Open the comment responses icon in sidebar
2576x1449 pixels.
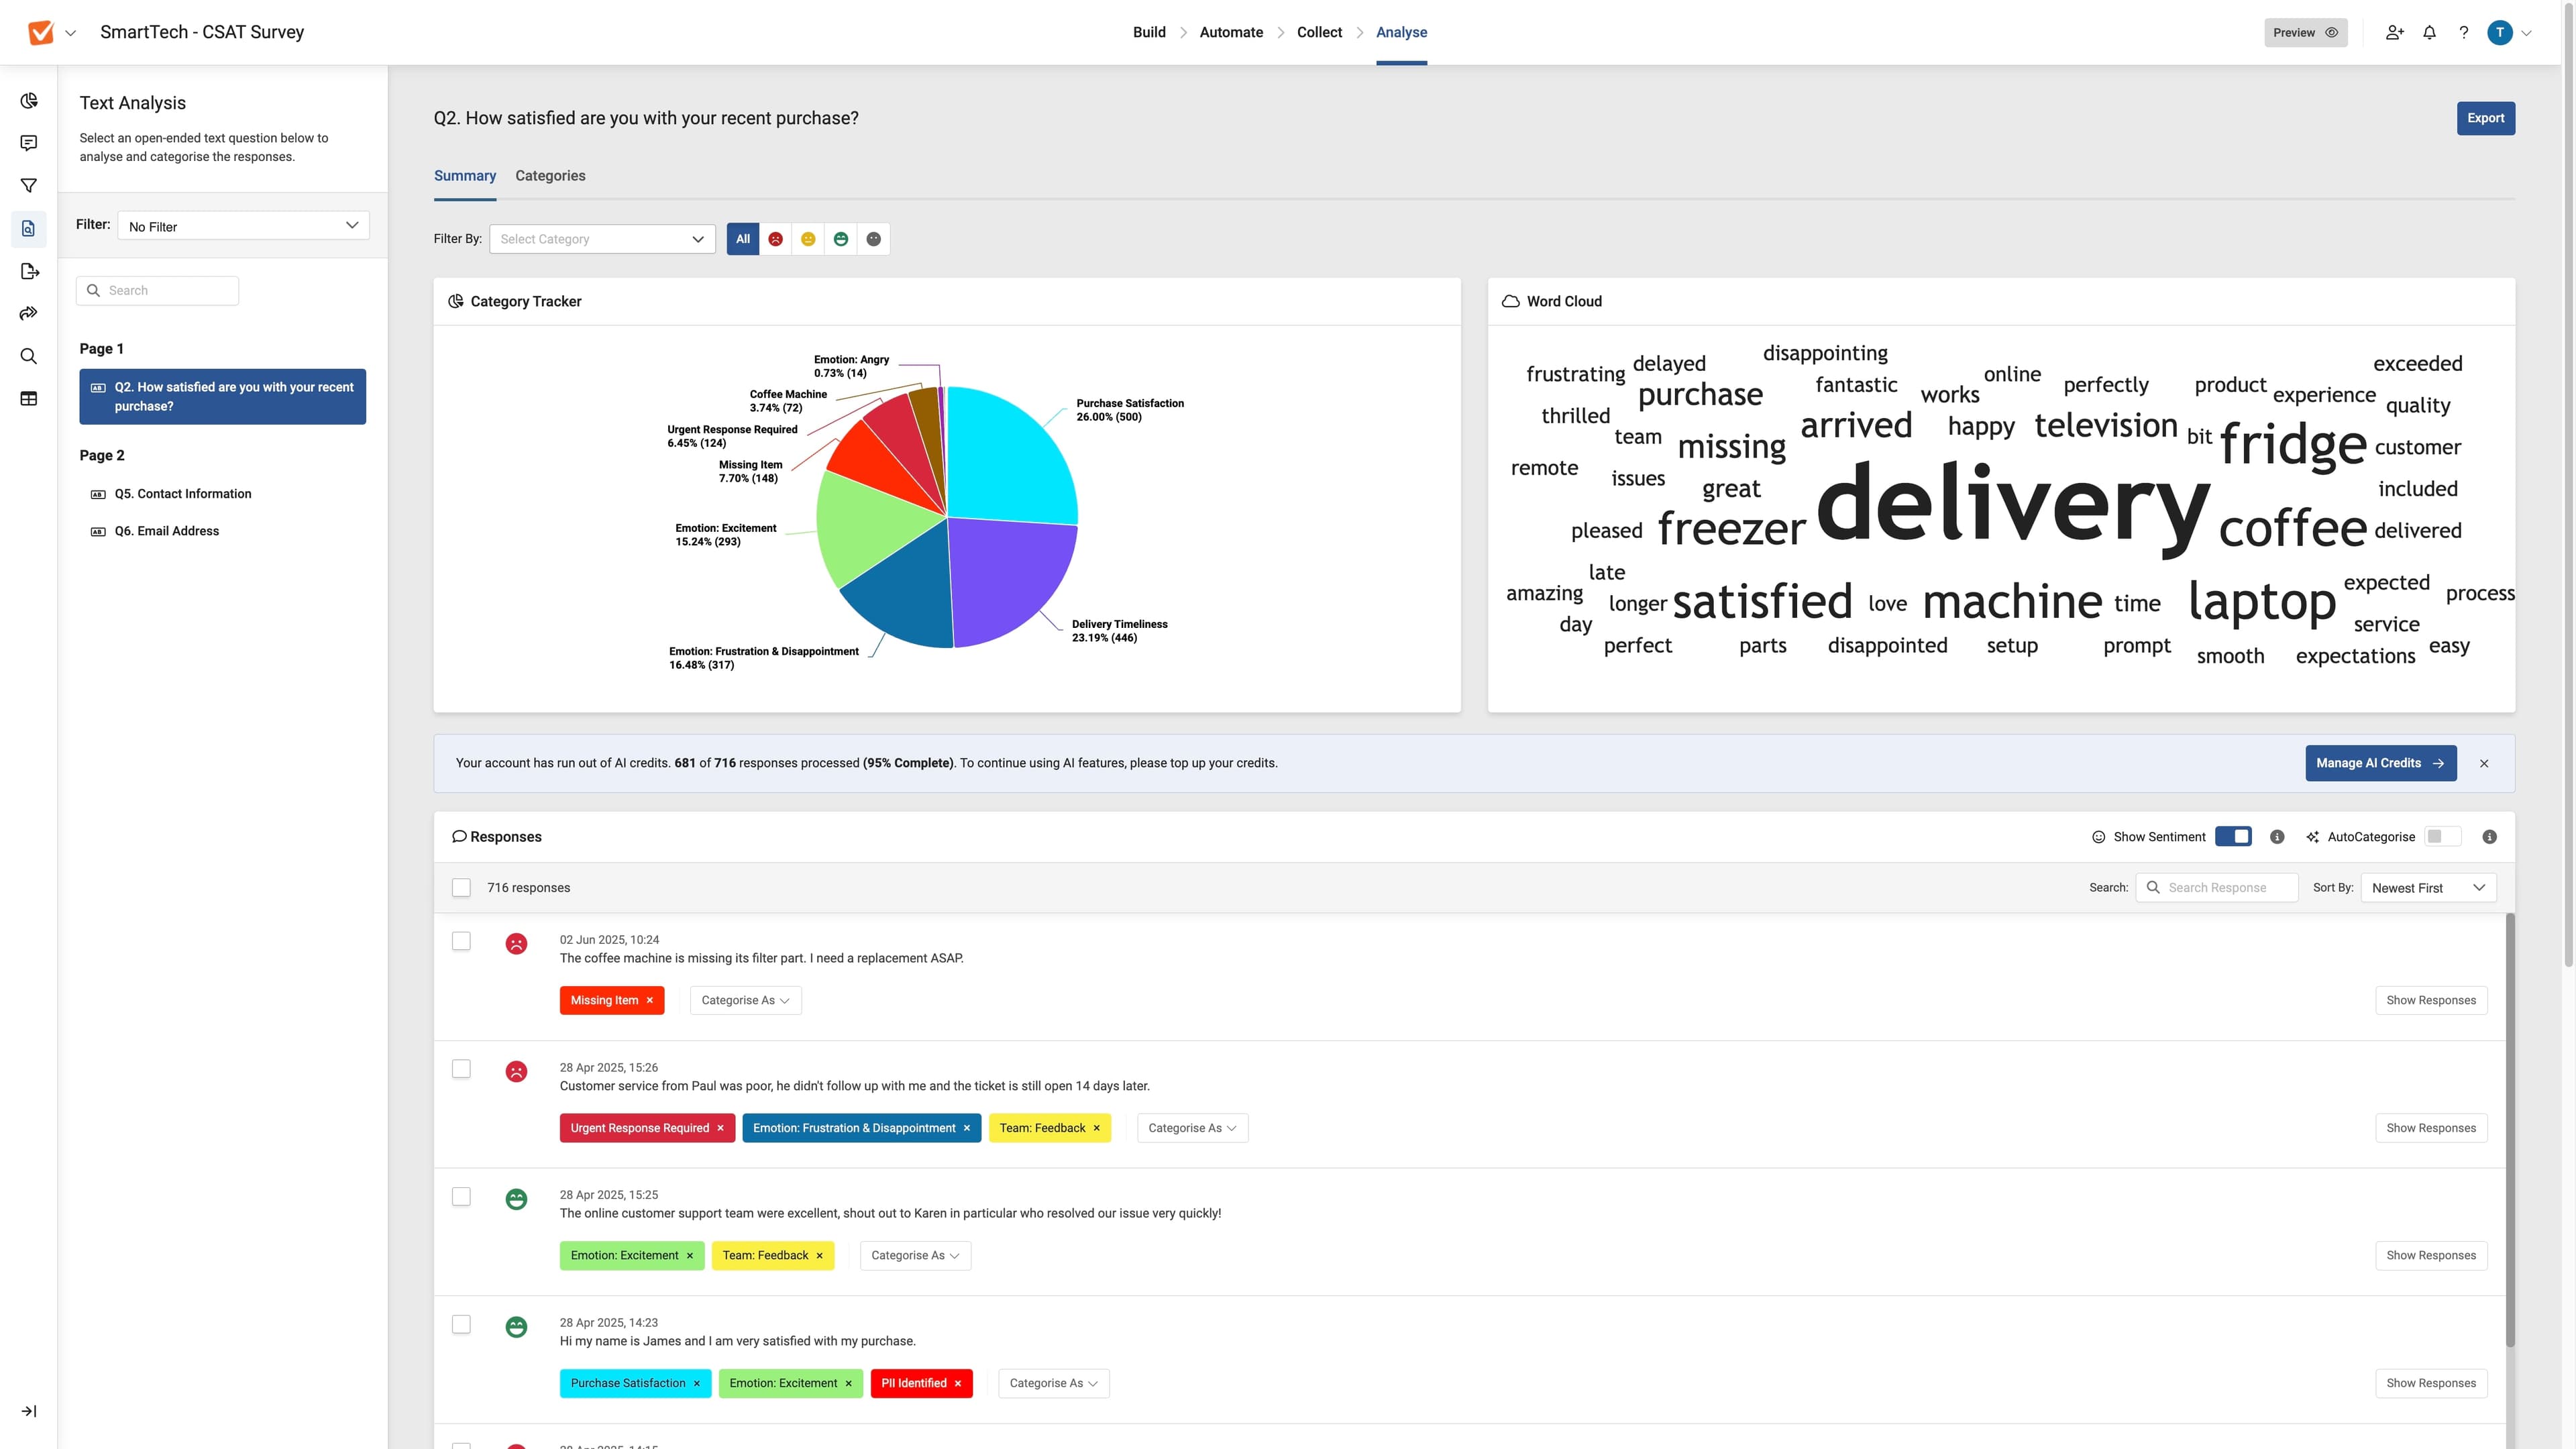[x=29, y=143]
